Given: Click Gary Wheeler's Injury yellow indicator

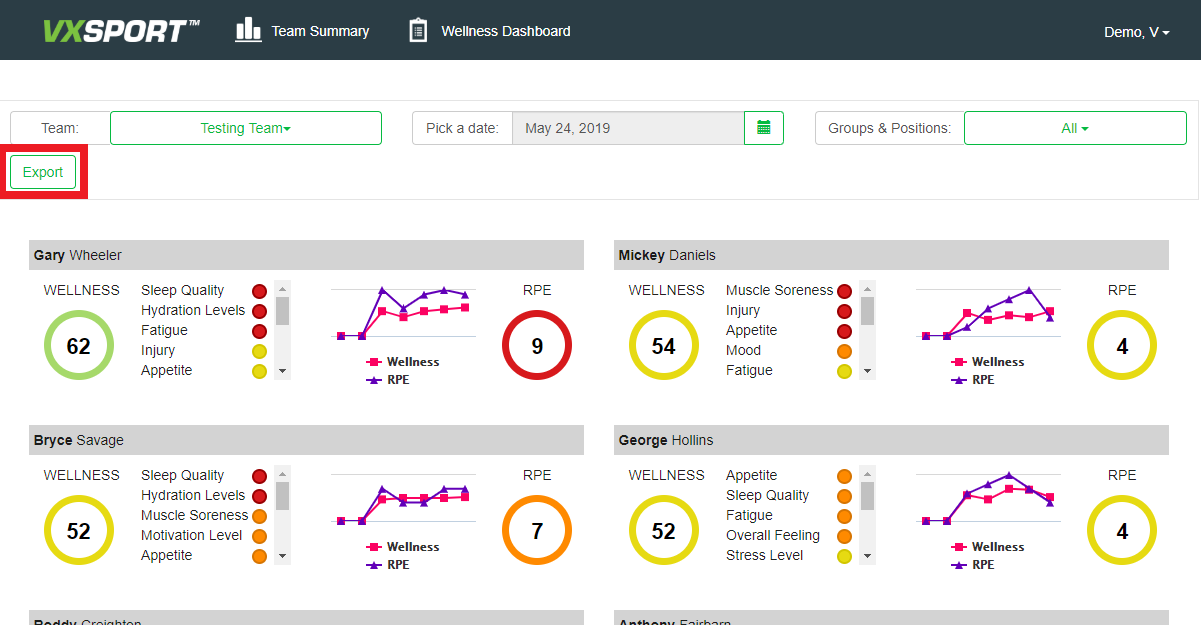Looking at the screenshot, I should tap(259, 351).
